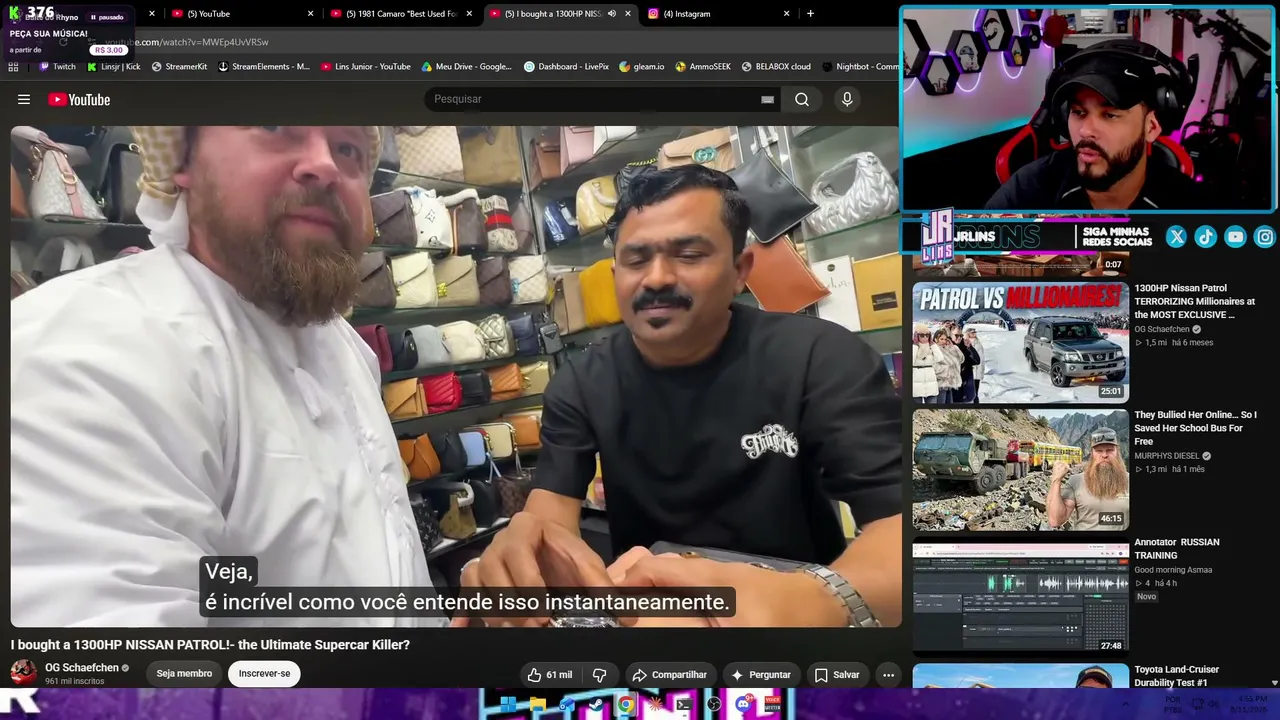Open a new browser tab
The height and width of the screenshot is (720, 1280).
[810, 14]
